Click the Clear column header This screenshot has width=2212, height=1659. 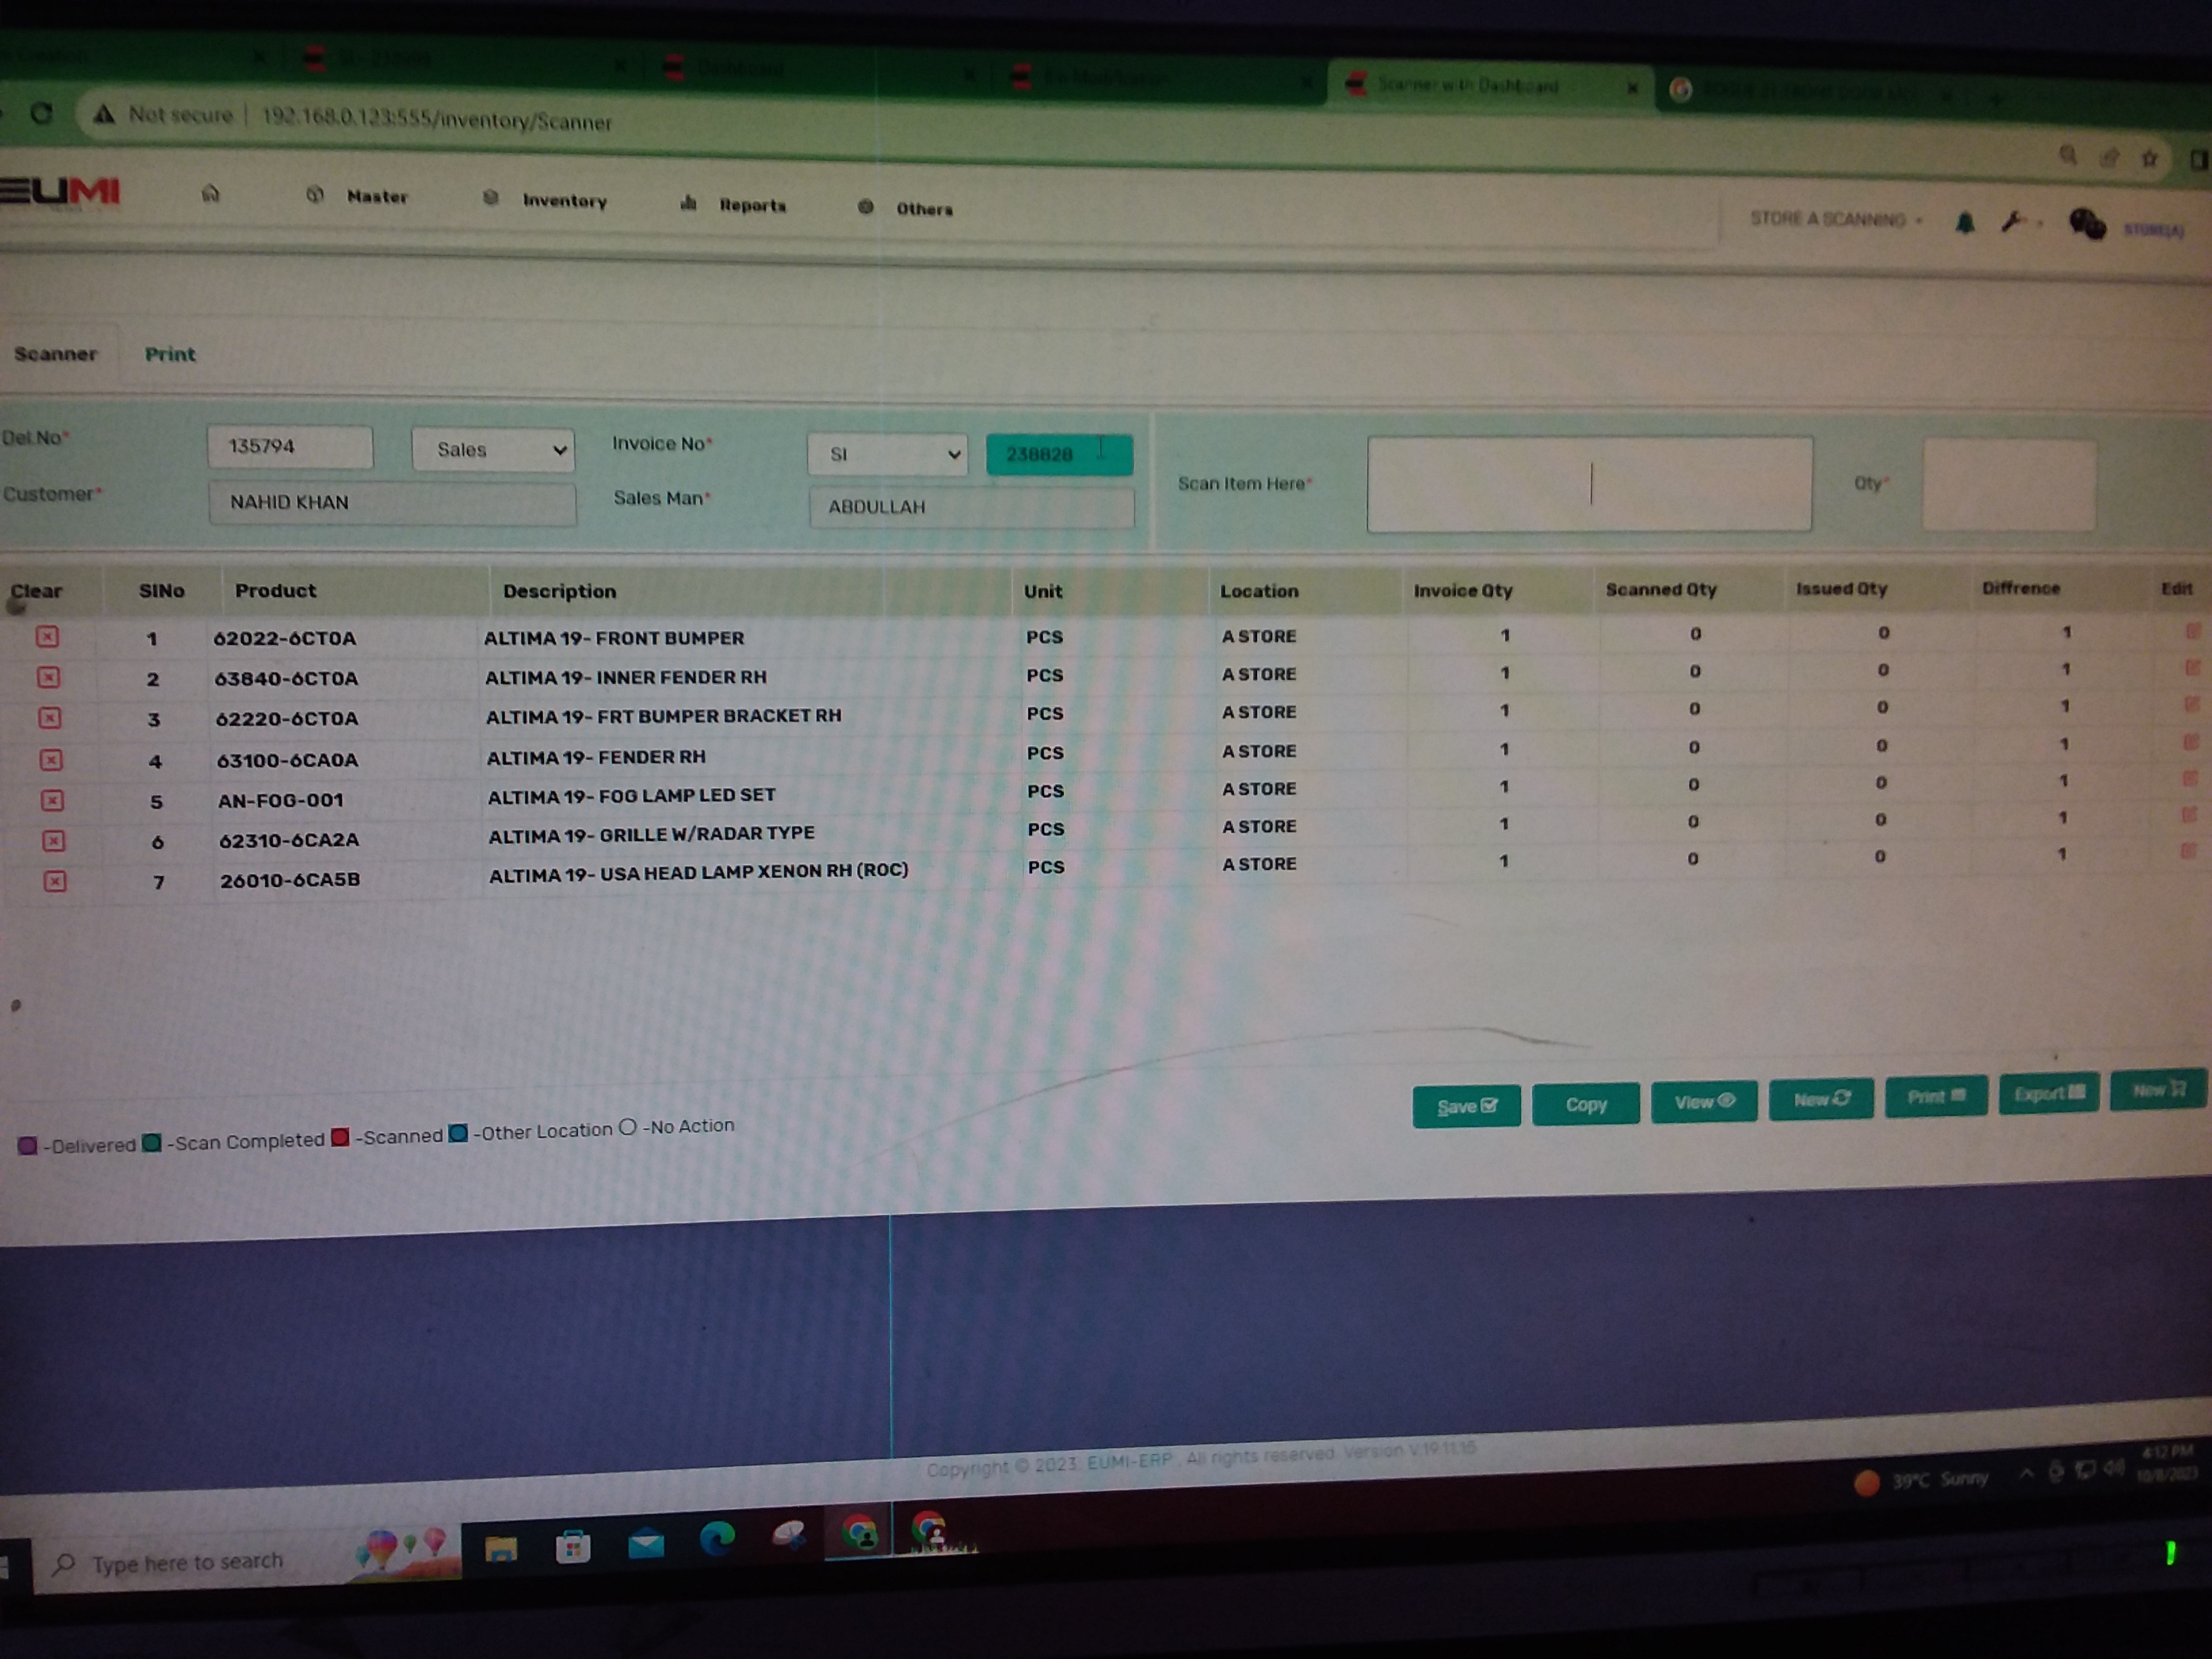click(36, 591)
